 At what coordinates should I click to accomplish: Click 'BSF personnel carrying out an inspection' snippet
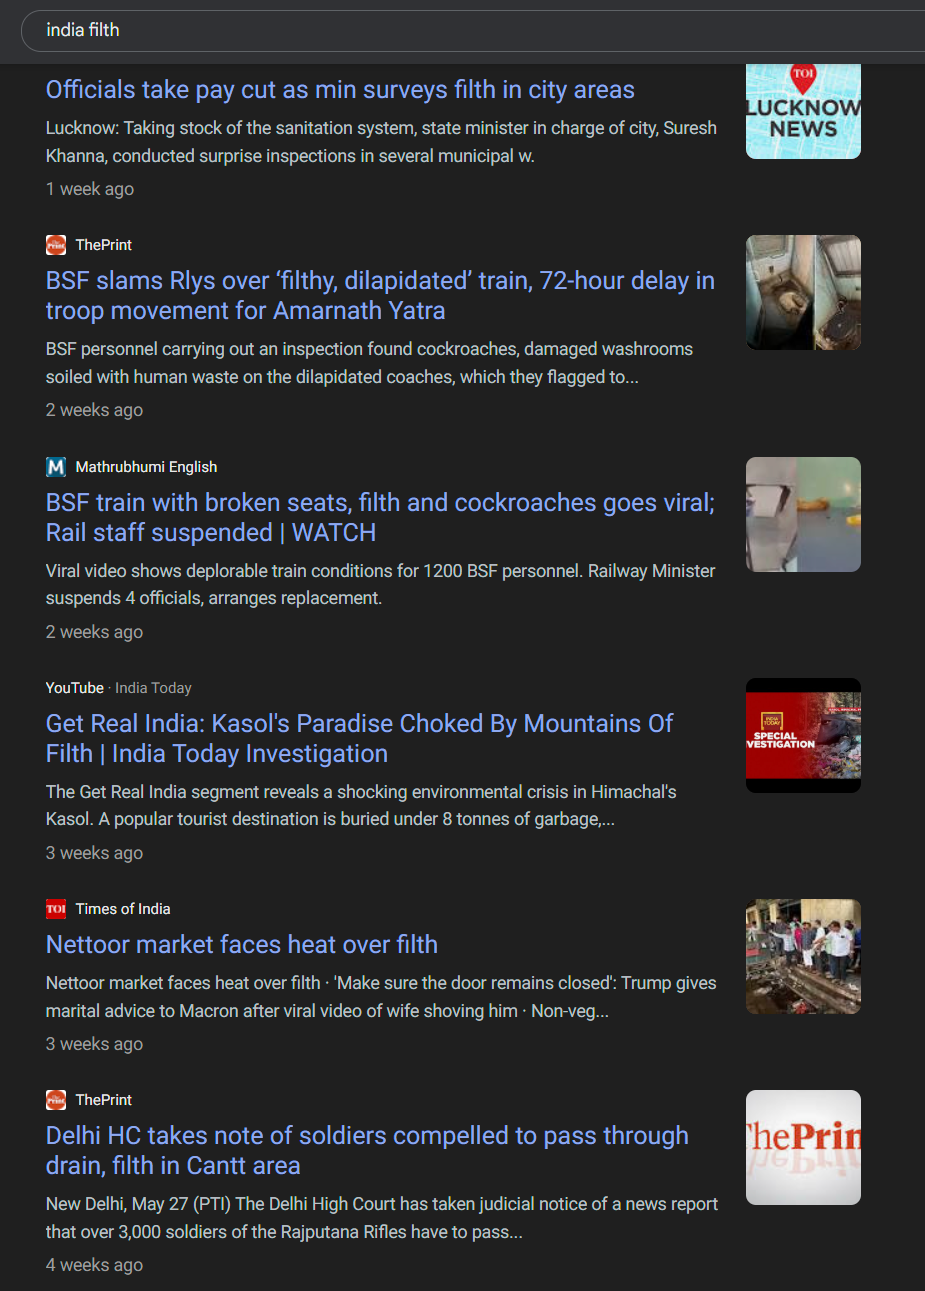pyautogui.click(x=370, y=363)
